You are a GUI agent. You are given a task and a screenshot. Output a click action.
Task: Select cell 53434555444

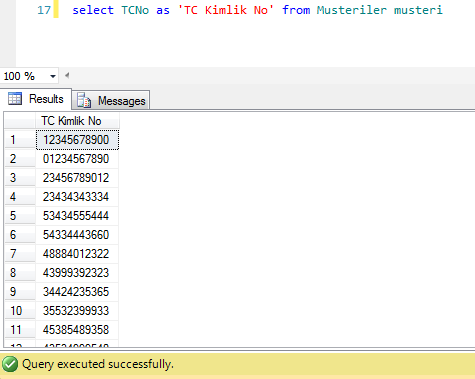(77, 216)
